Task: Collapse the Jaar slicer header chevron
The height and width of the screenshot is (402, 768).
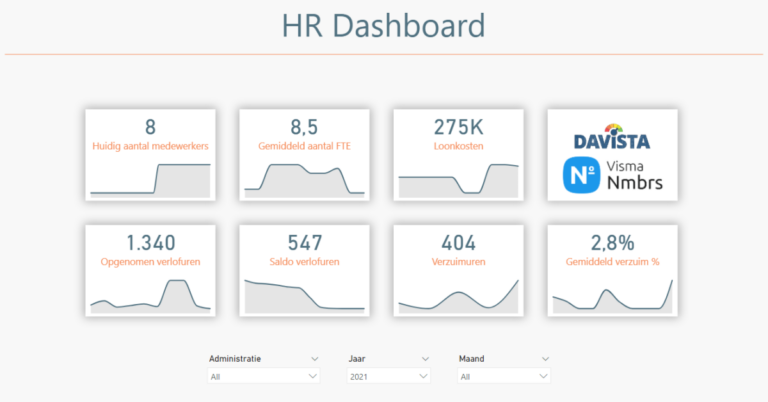Action: 425,359
